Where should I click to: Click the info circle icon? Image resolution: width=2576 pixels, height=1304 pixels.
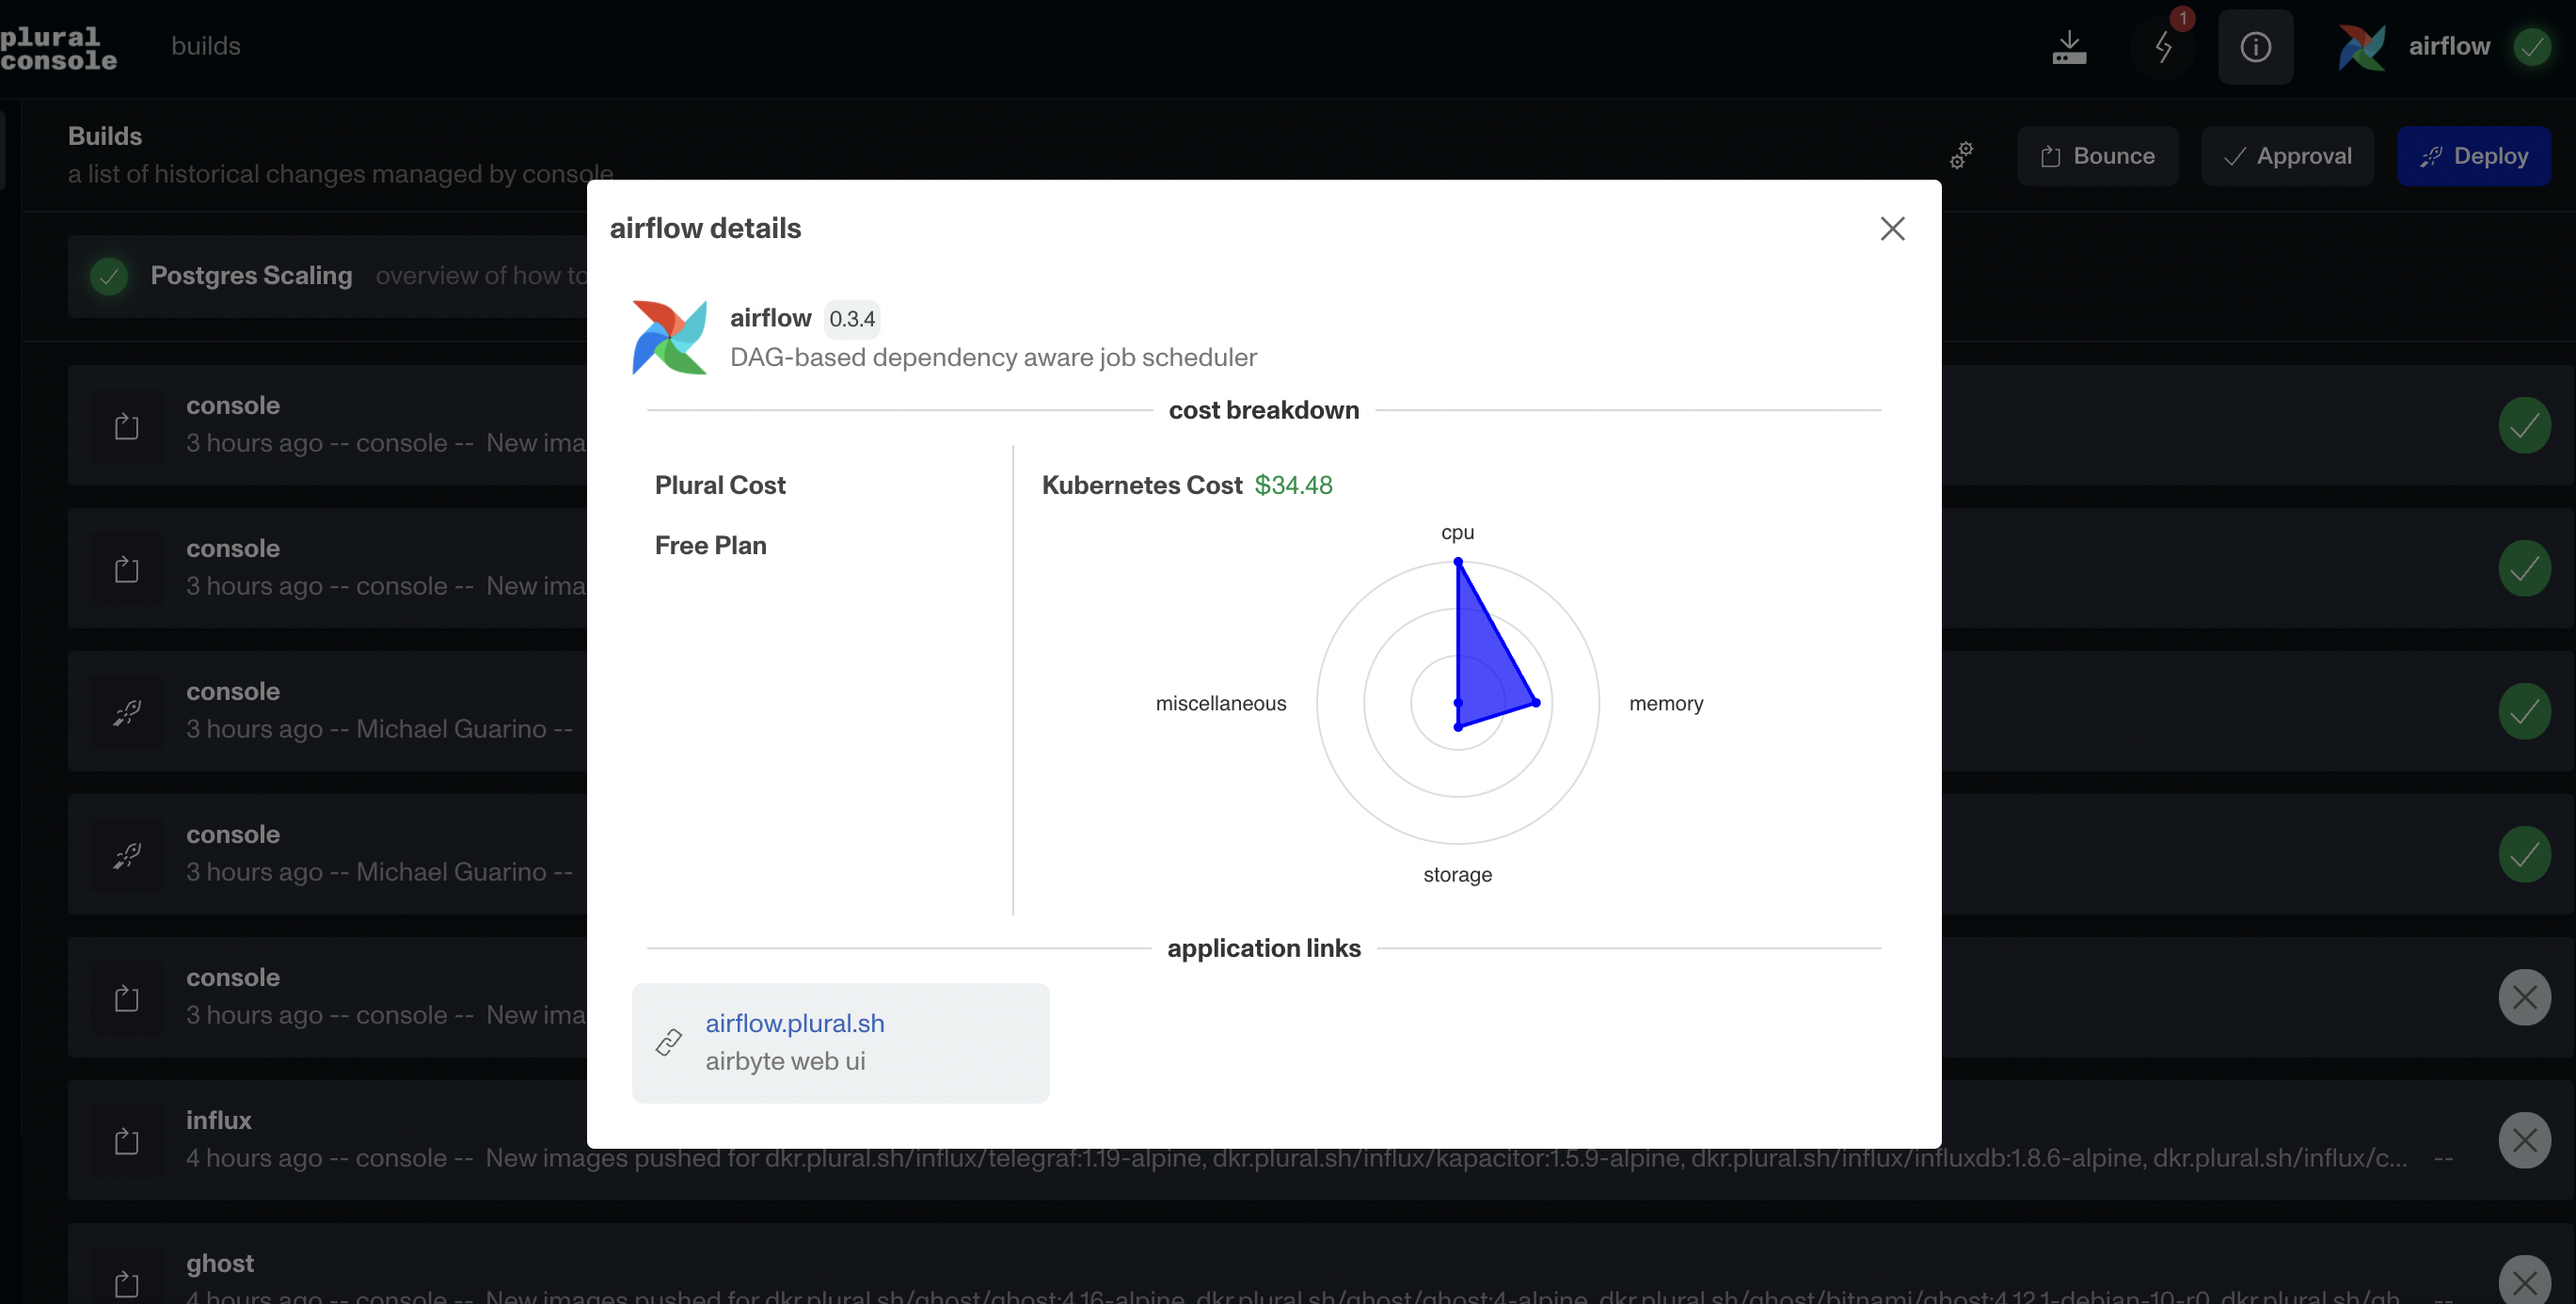(2255, 47)
